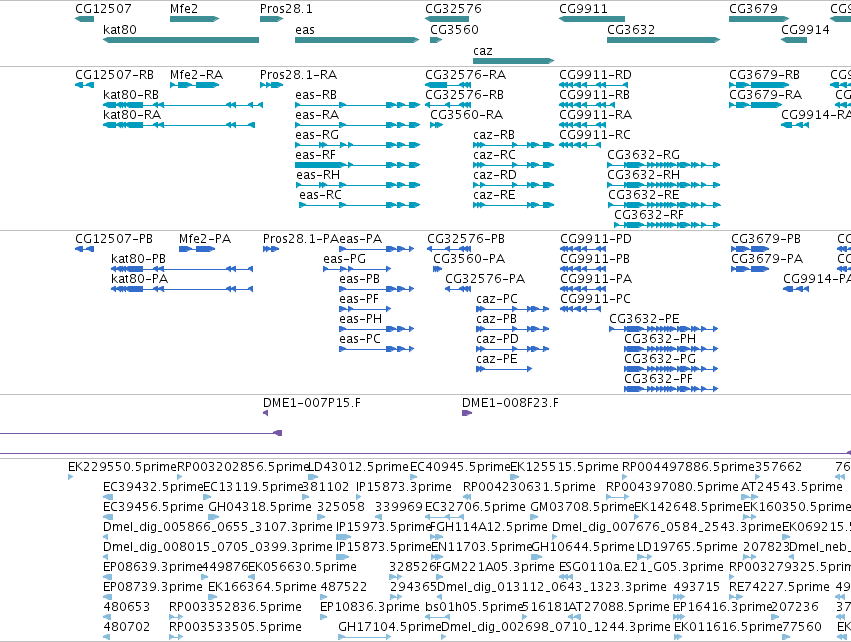This screenshot has width=851, height=642.
Task: Click the eas-PH protein label
Action: (x=360, y=319)
